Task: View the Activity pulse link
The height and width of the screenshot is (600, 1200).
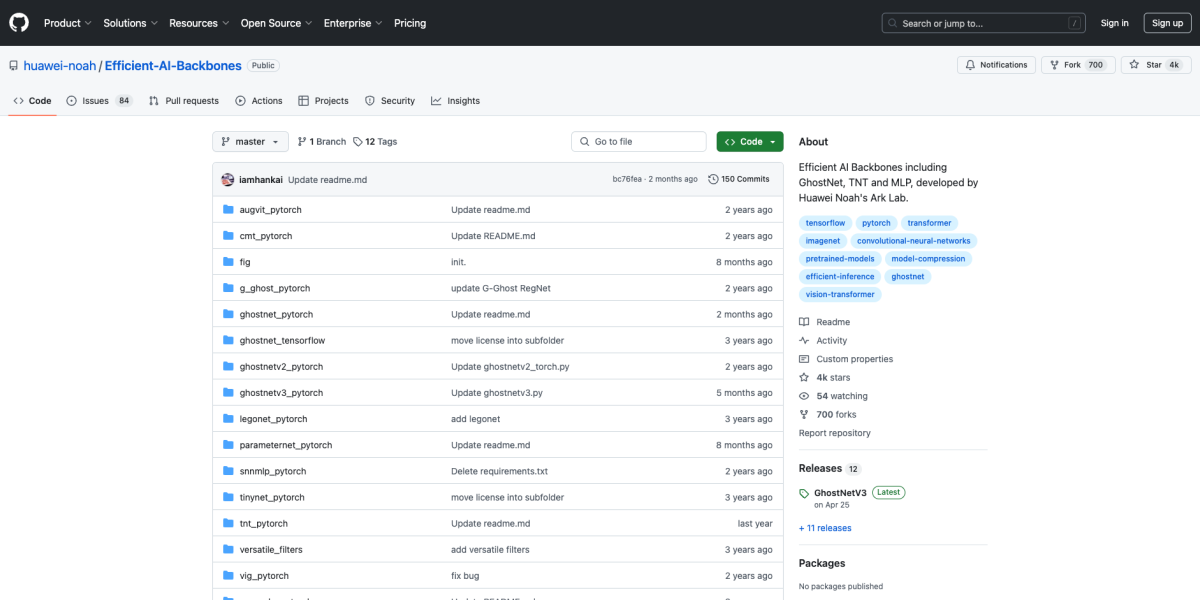Action: coord(831,341)
